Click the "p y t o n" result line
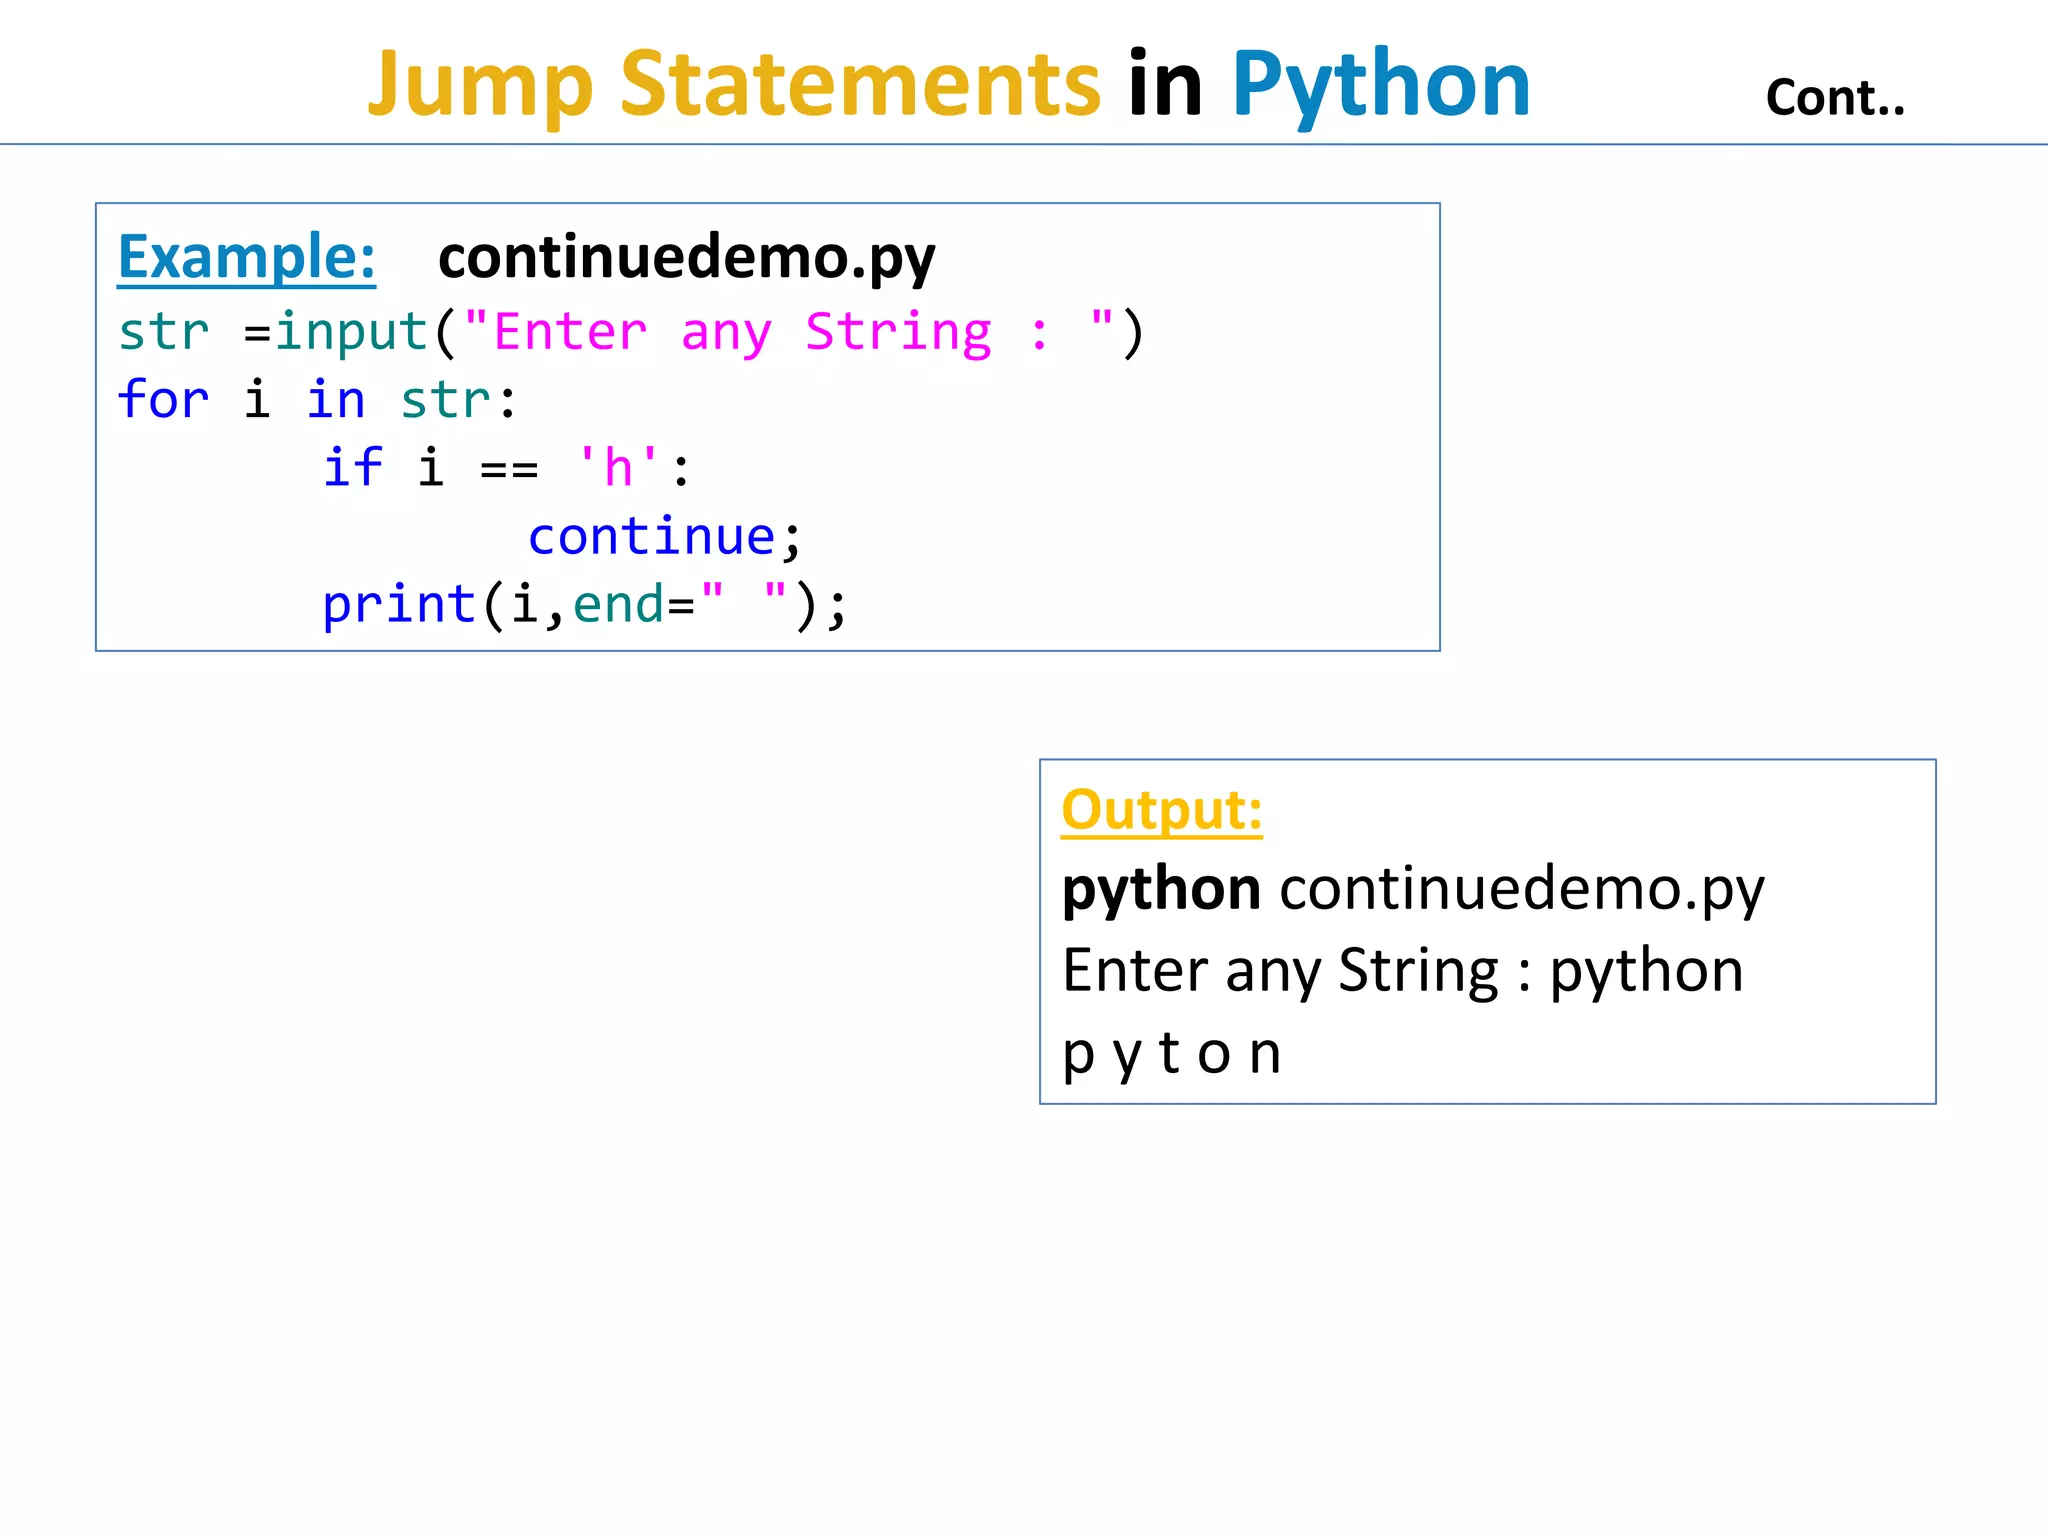The height and width of the screenshot is (1536, 2048). [1171, 1053]
